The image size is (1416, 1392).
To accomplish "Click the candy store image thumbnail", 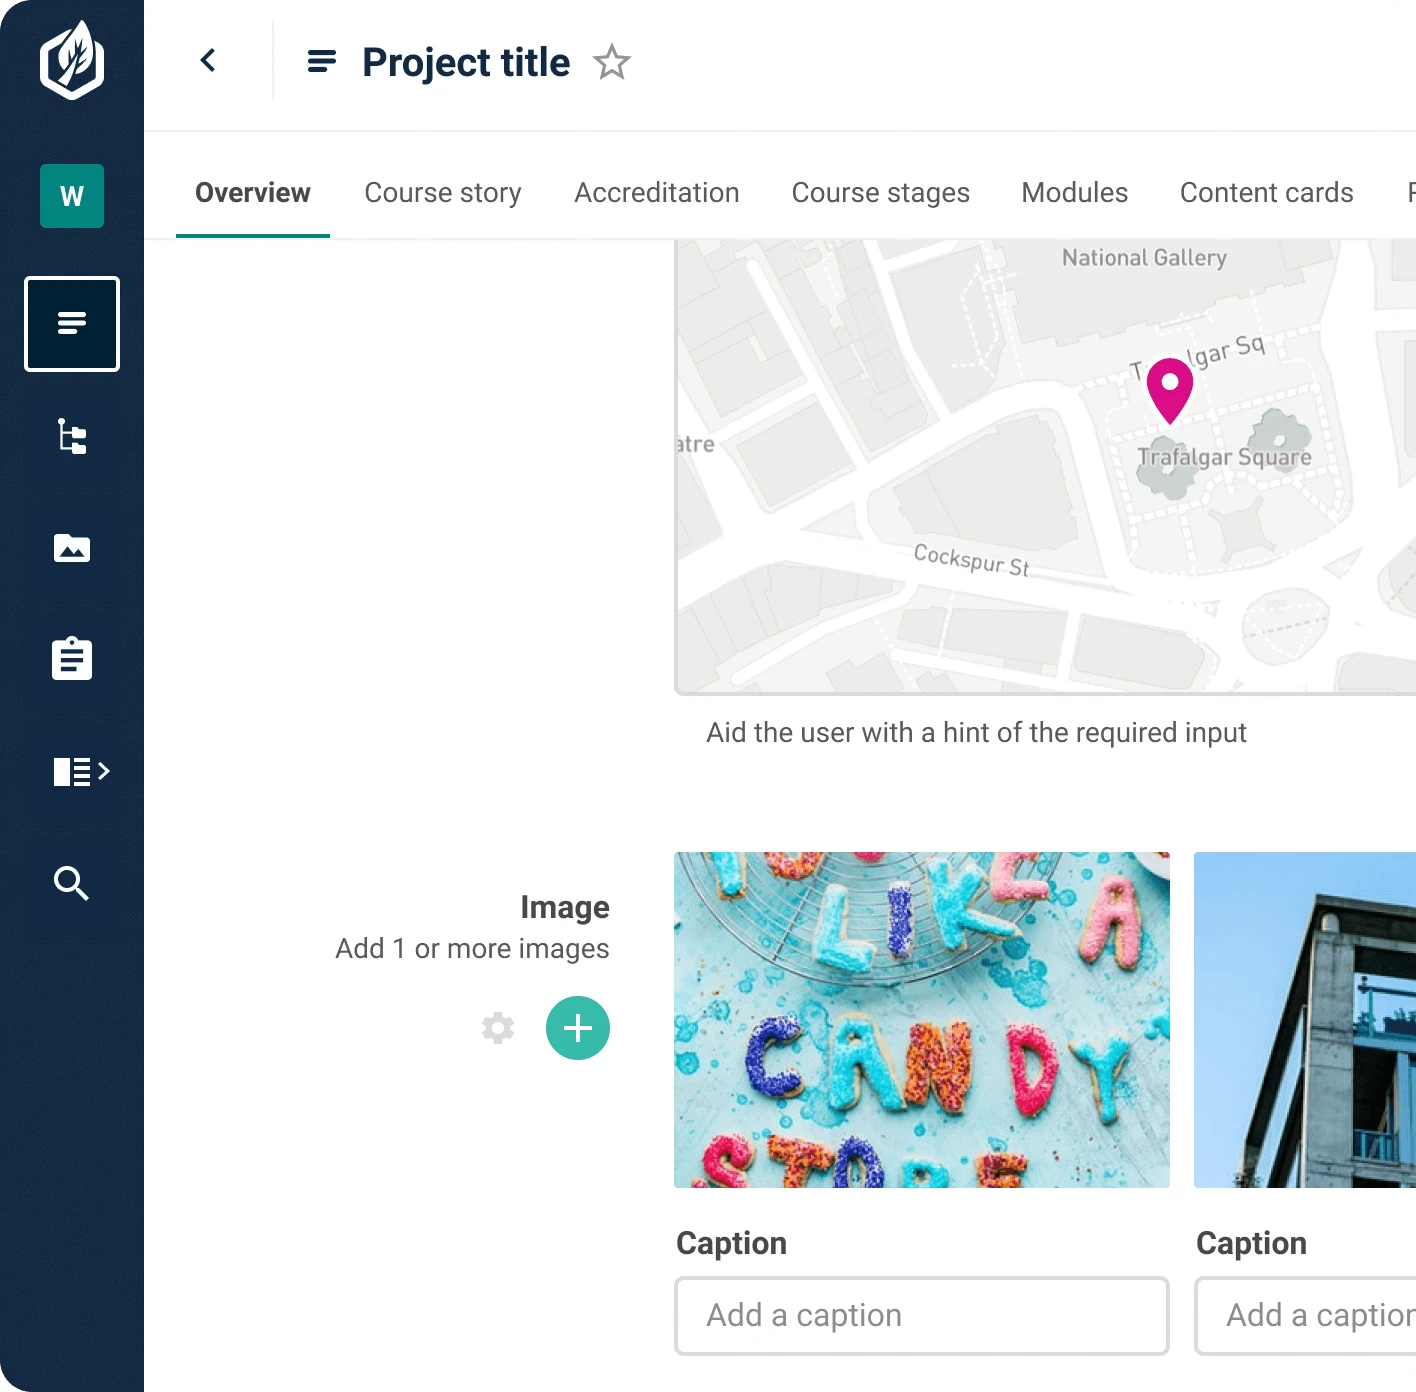I will (922, 1020).
